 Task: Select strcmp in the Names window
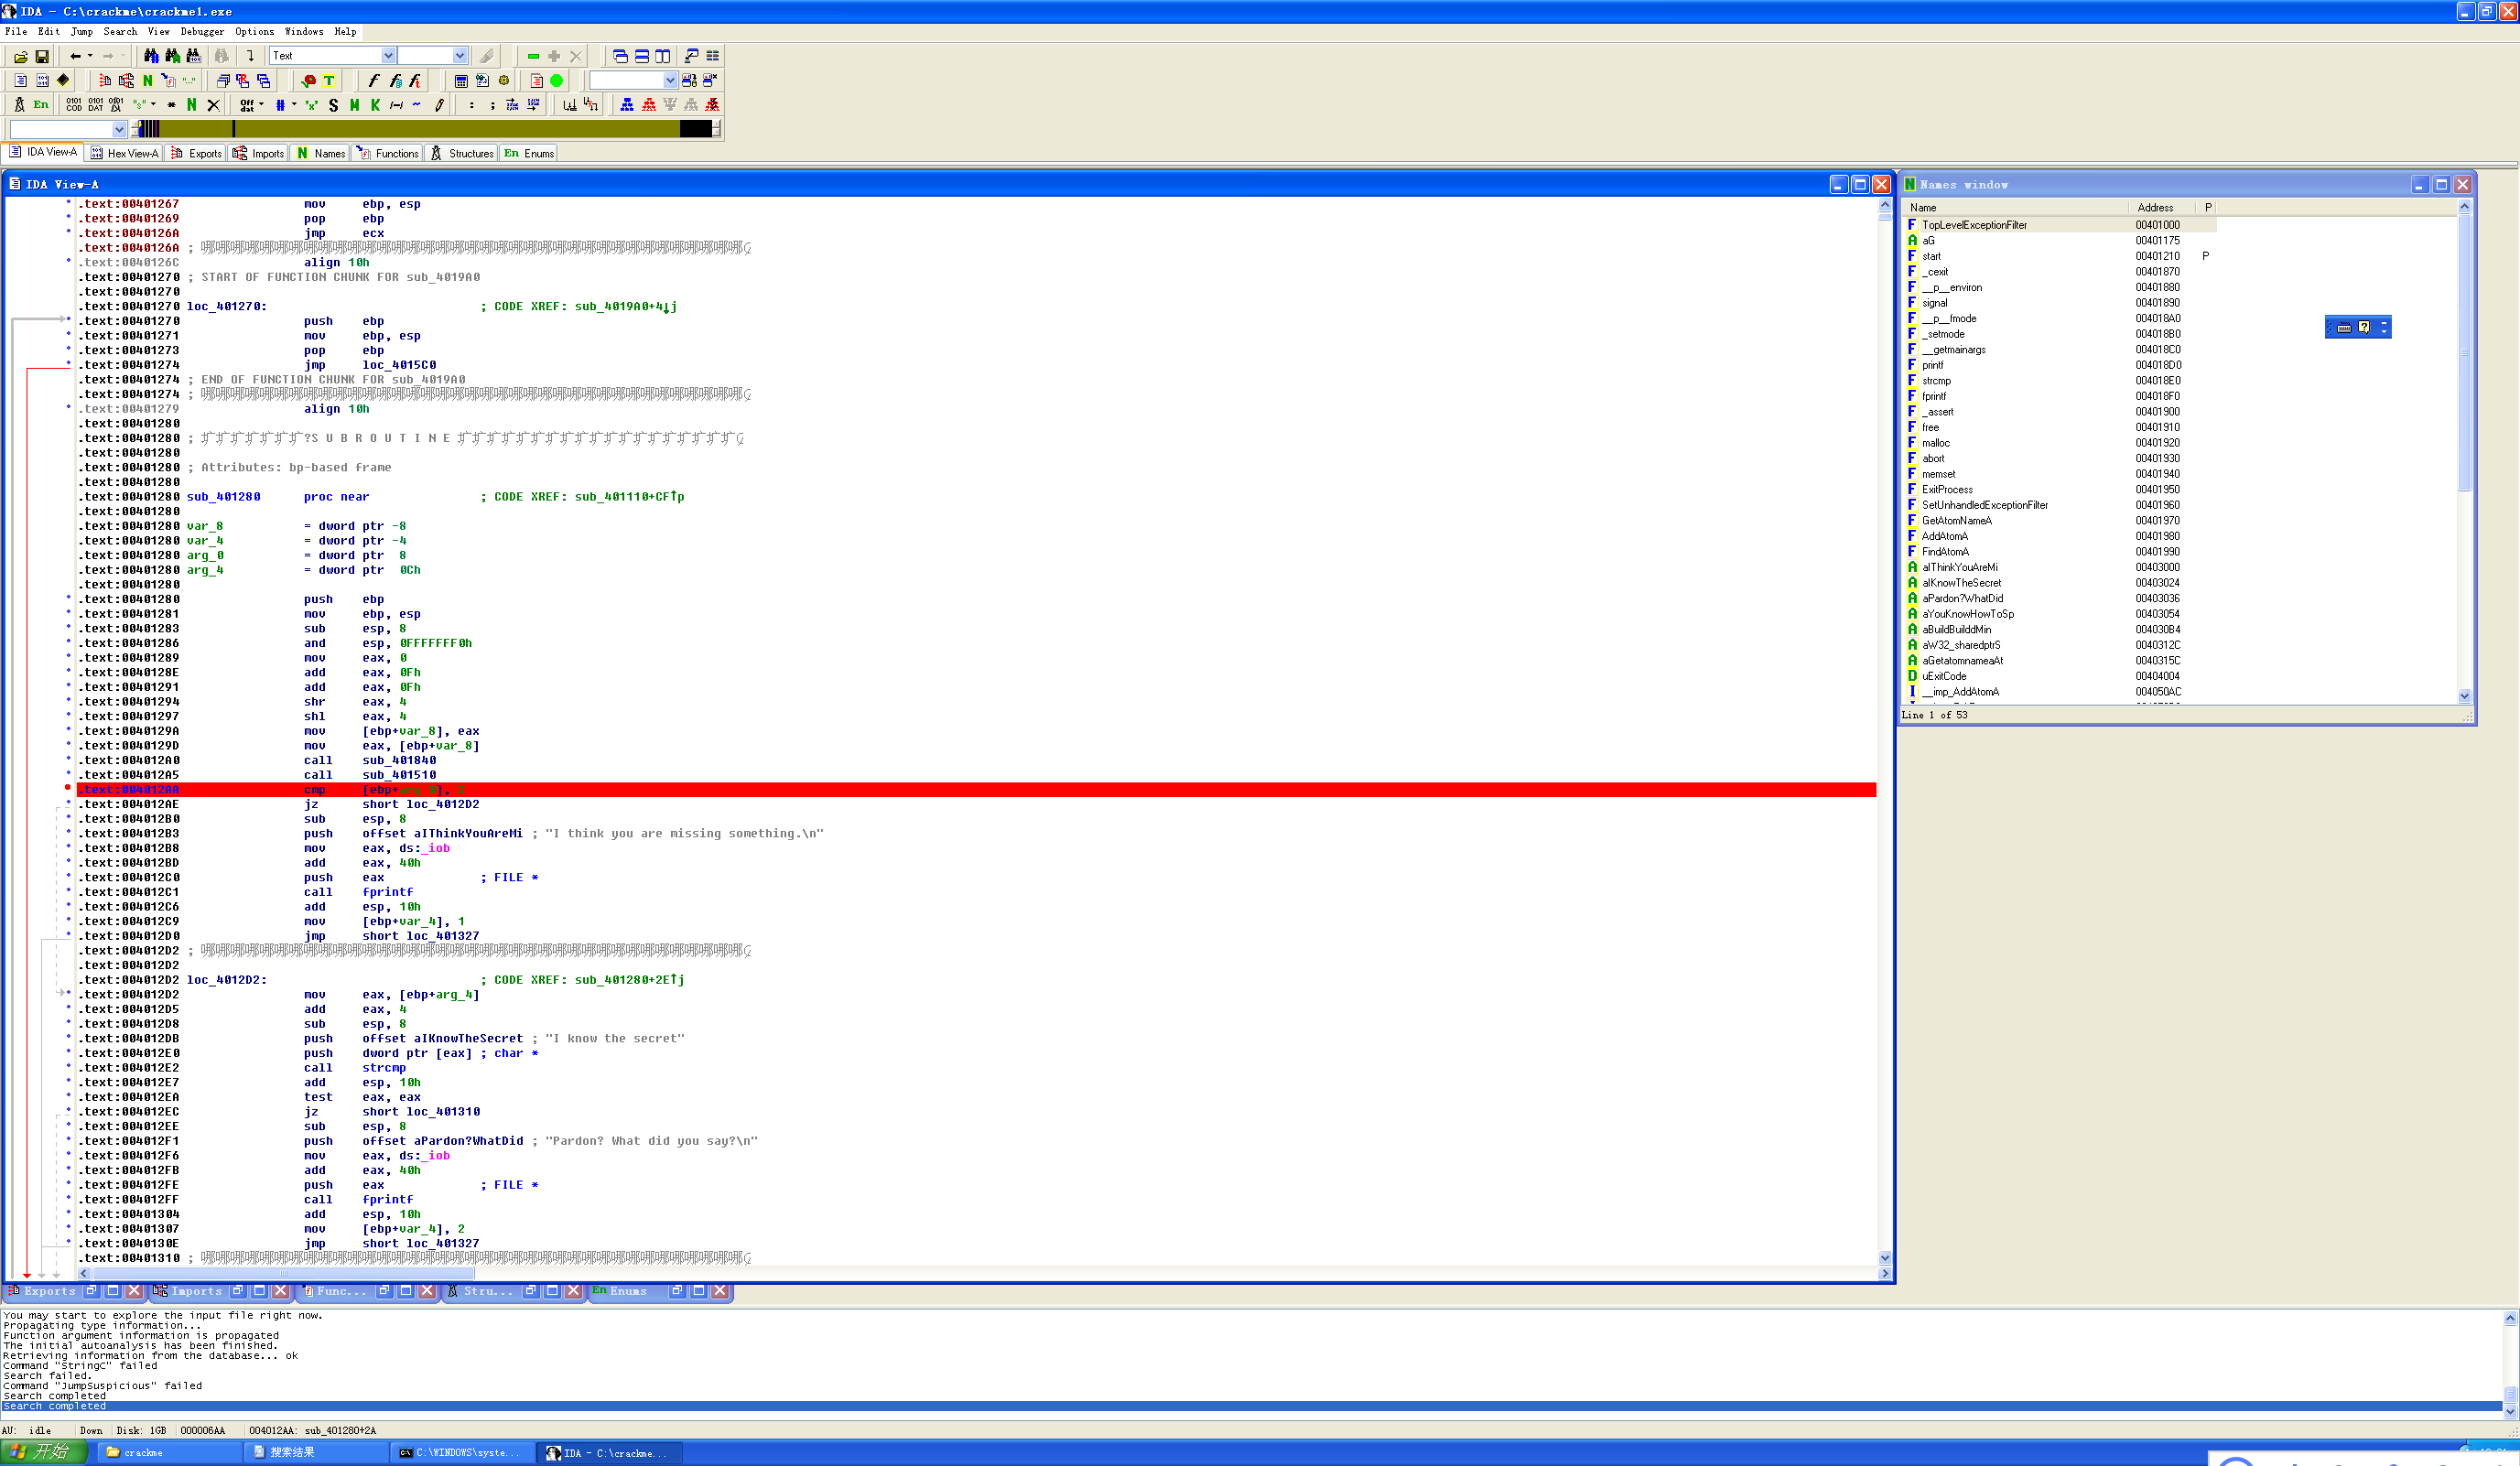pos(1936,381)
